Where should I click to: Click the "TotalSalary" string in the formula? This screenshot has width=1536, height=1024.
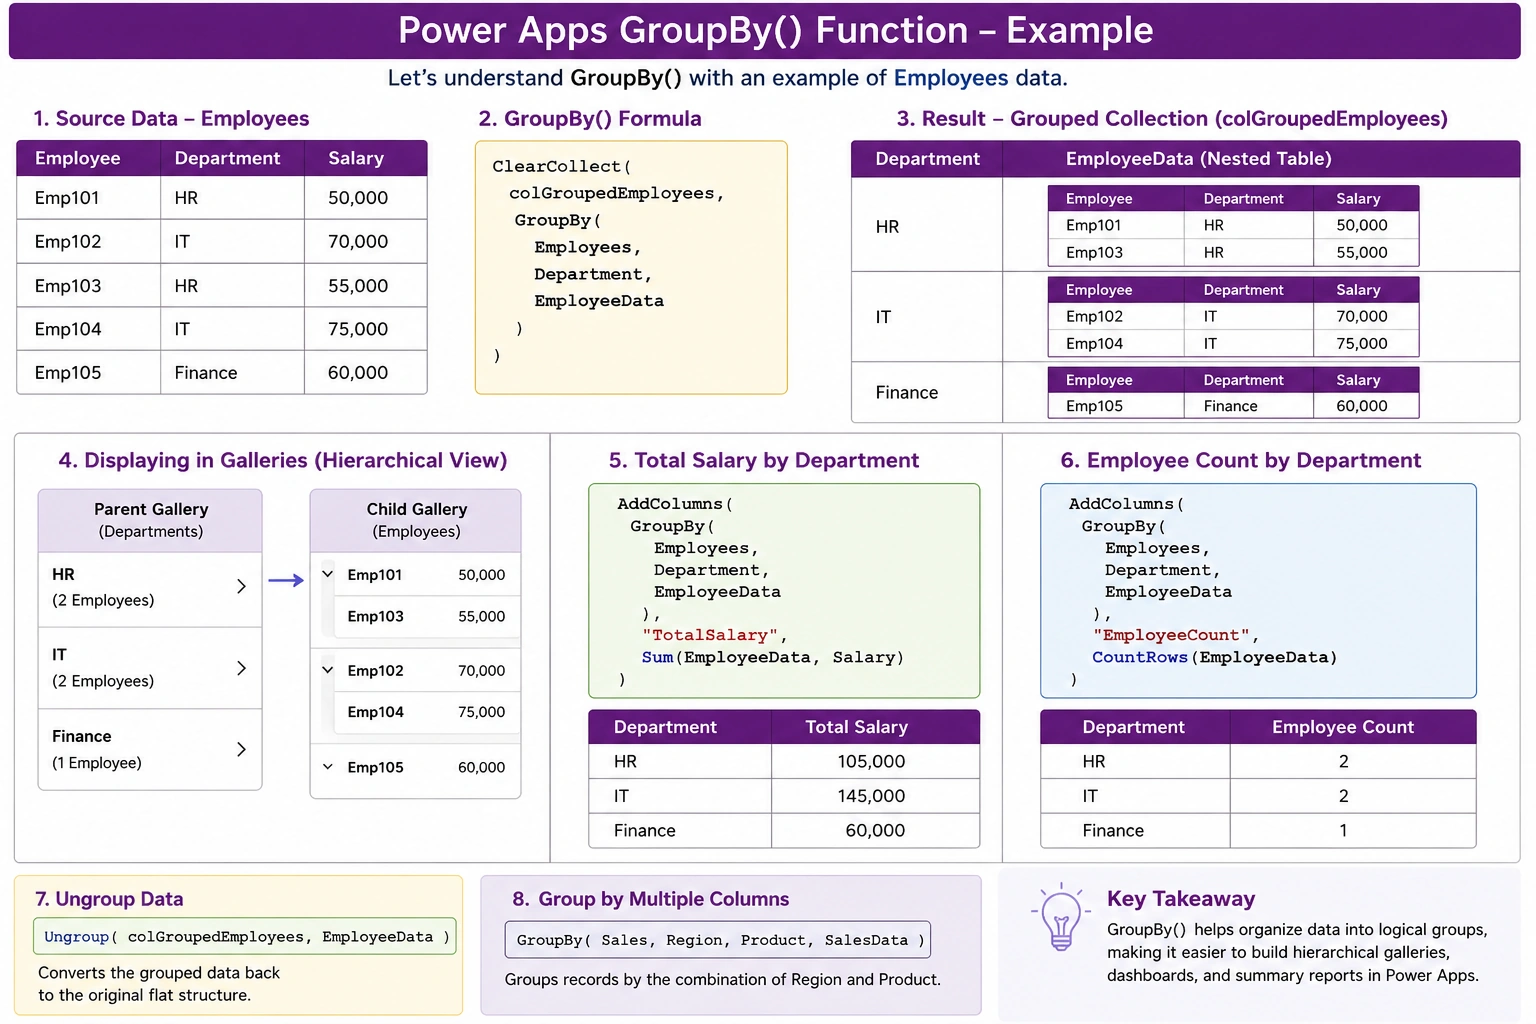click(710, 635)
